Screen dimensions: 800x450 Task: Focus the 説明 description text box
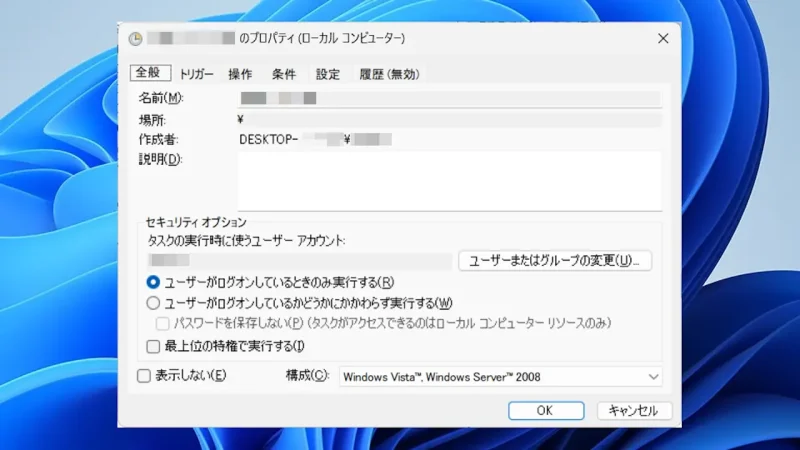point(449,181)
